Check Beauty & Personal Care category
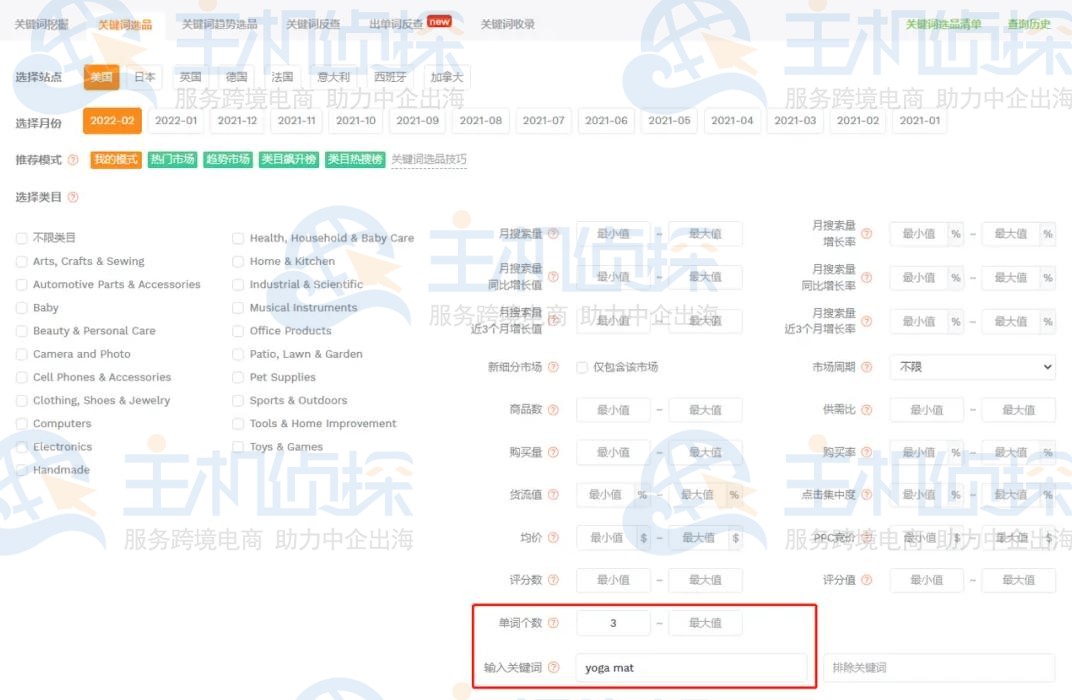The width and height of the screenshot is (1072, 700). 22,331
